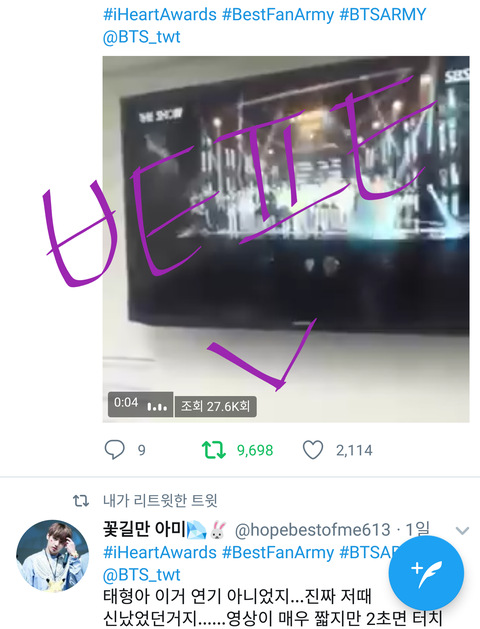Open the 2,114 likes count
Image resolution: width=480 pixels, height=629 pixels.
pyautogui.click(x=354, y=450)
